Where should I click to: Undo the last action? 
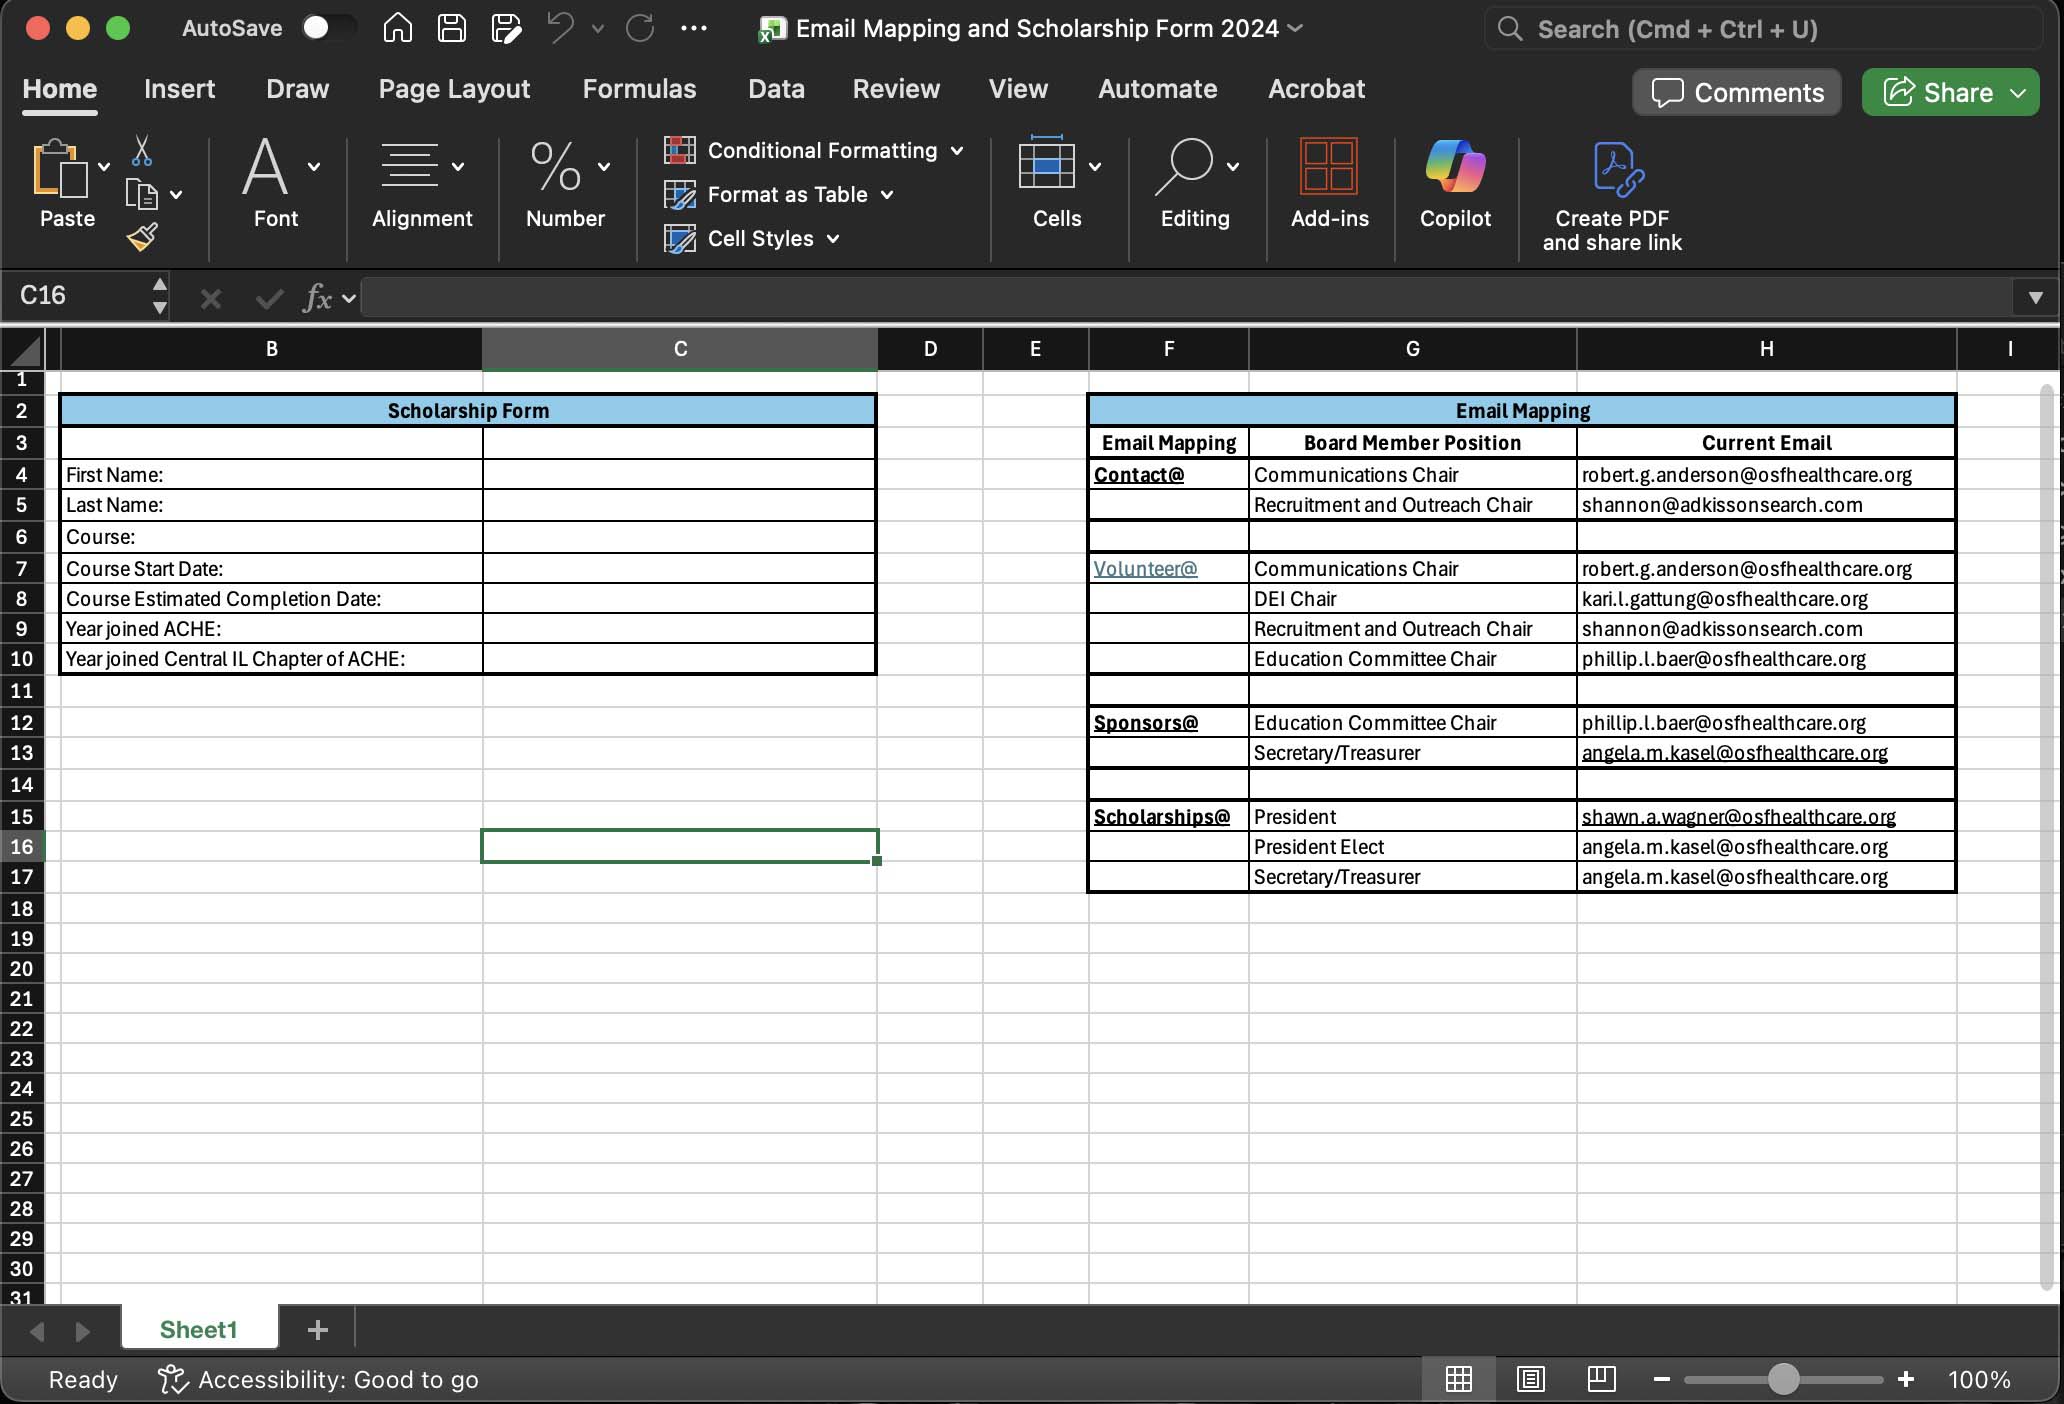pyautogui.click(x=561, y=28)
